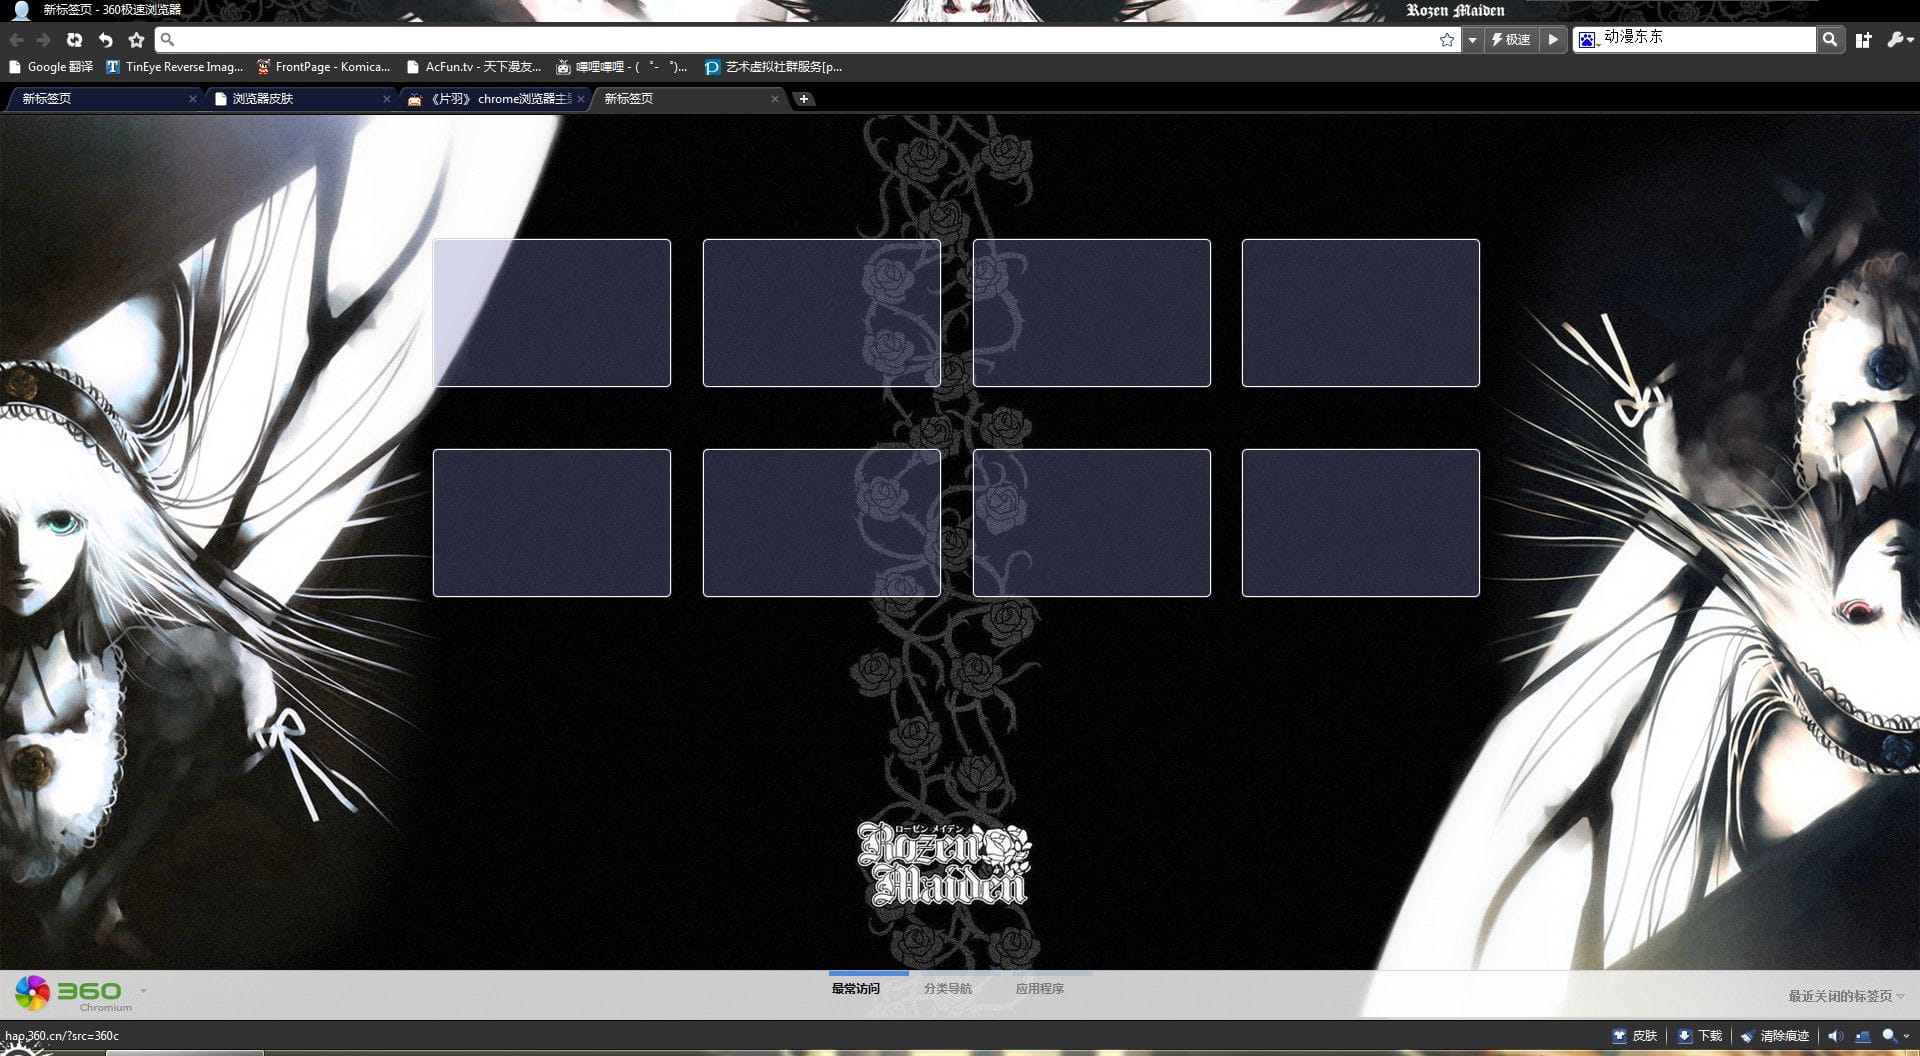
Task: Open the extensions plus-grid icon
Action: tap(1864, 40)
